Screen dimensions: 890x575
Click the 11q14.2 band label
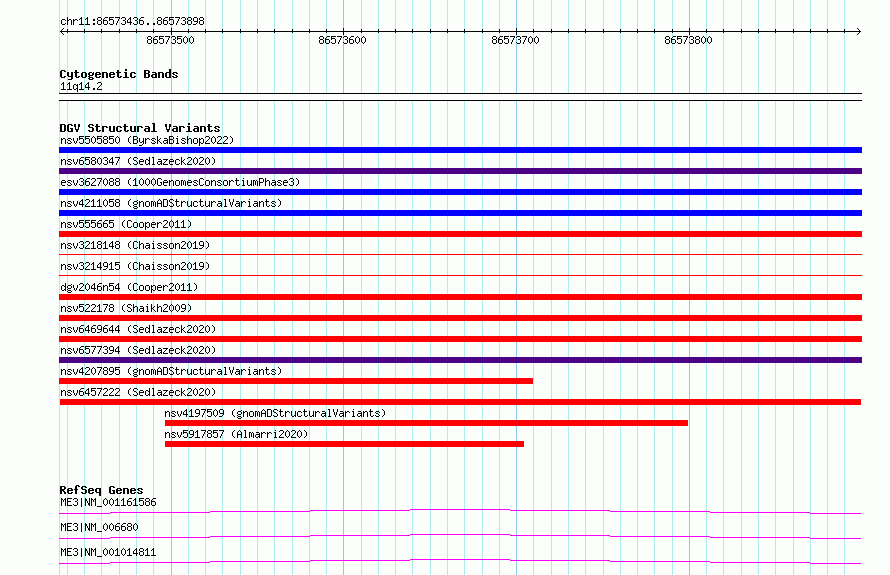[81, 86]
